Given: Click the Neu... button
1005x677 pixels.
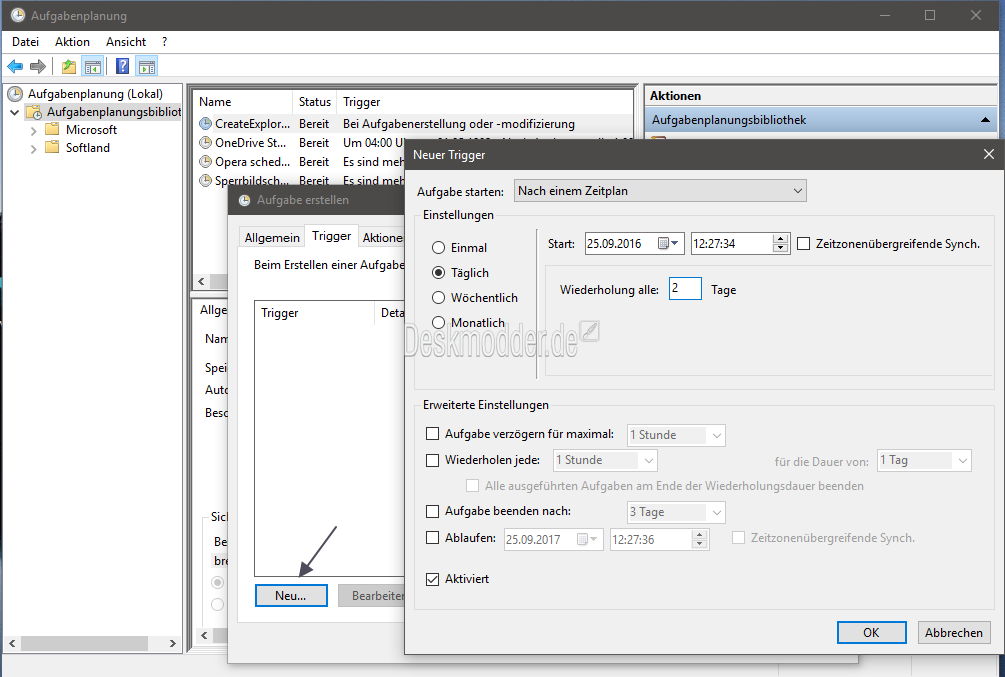Looking at the screenshot, I should pos(291,596).
